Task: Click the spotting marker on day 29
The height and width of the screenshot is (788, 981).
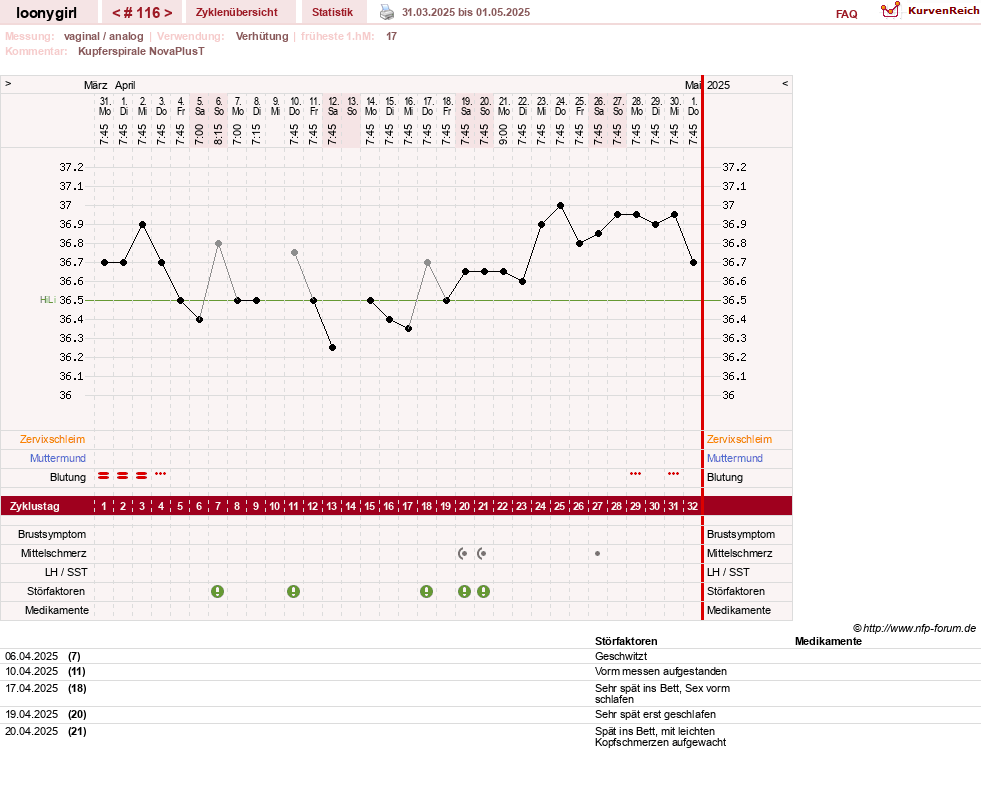Action: pyautogui.click(x=636, y=474)
